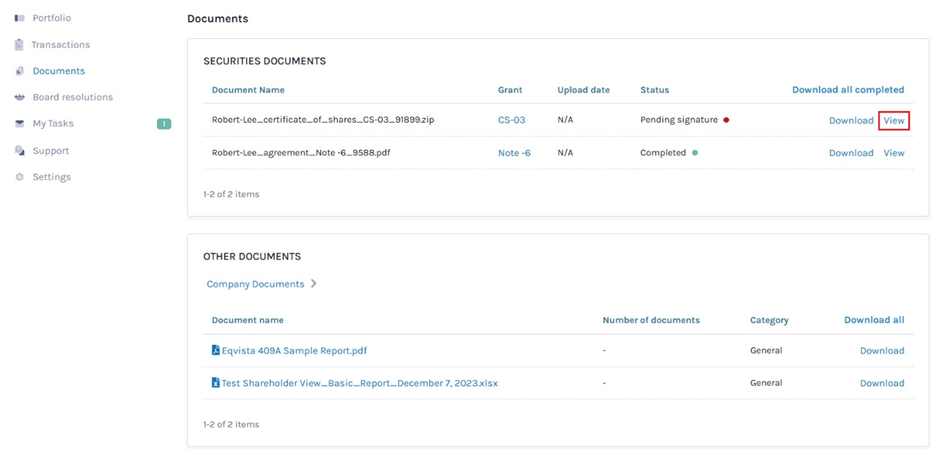Image resolution: width=939 pixels, height=449 pixels.
Task: Download the Eqvista 409A Sample Report
Action: click(x=881, y=351)
